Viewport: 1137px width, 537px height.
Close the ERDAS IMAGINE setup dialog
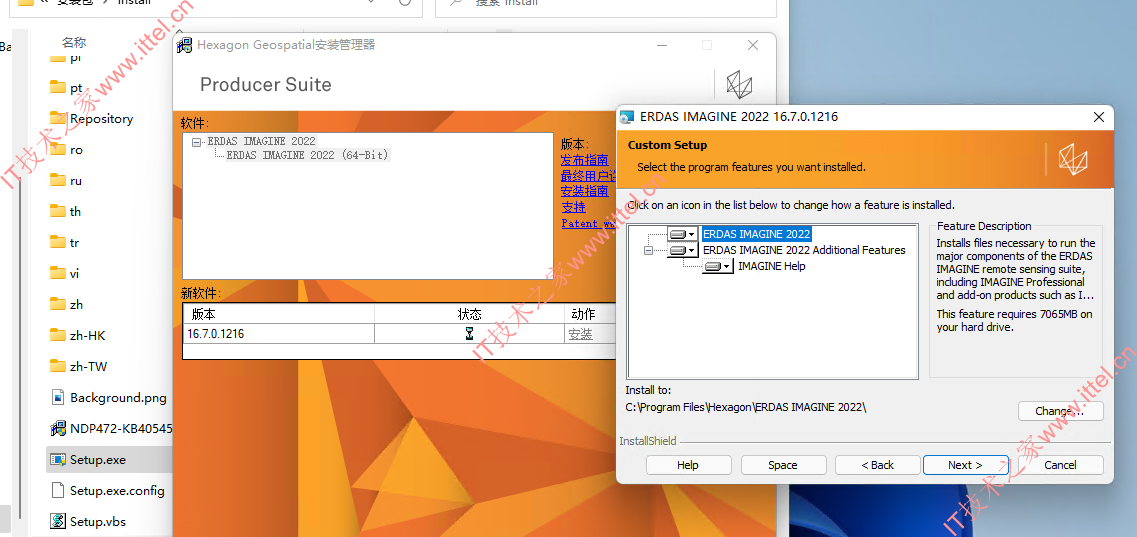click(1099, 117)
